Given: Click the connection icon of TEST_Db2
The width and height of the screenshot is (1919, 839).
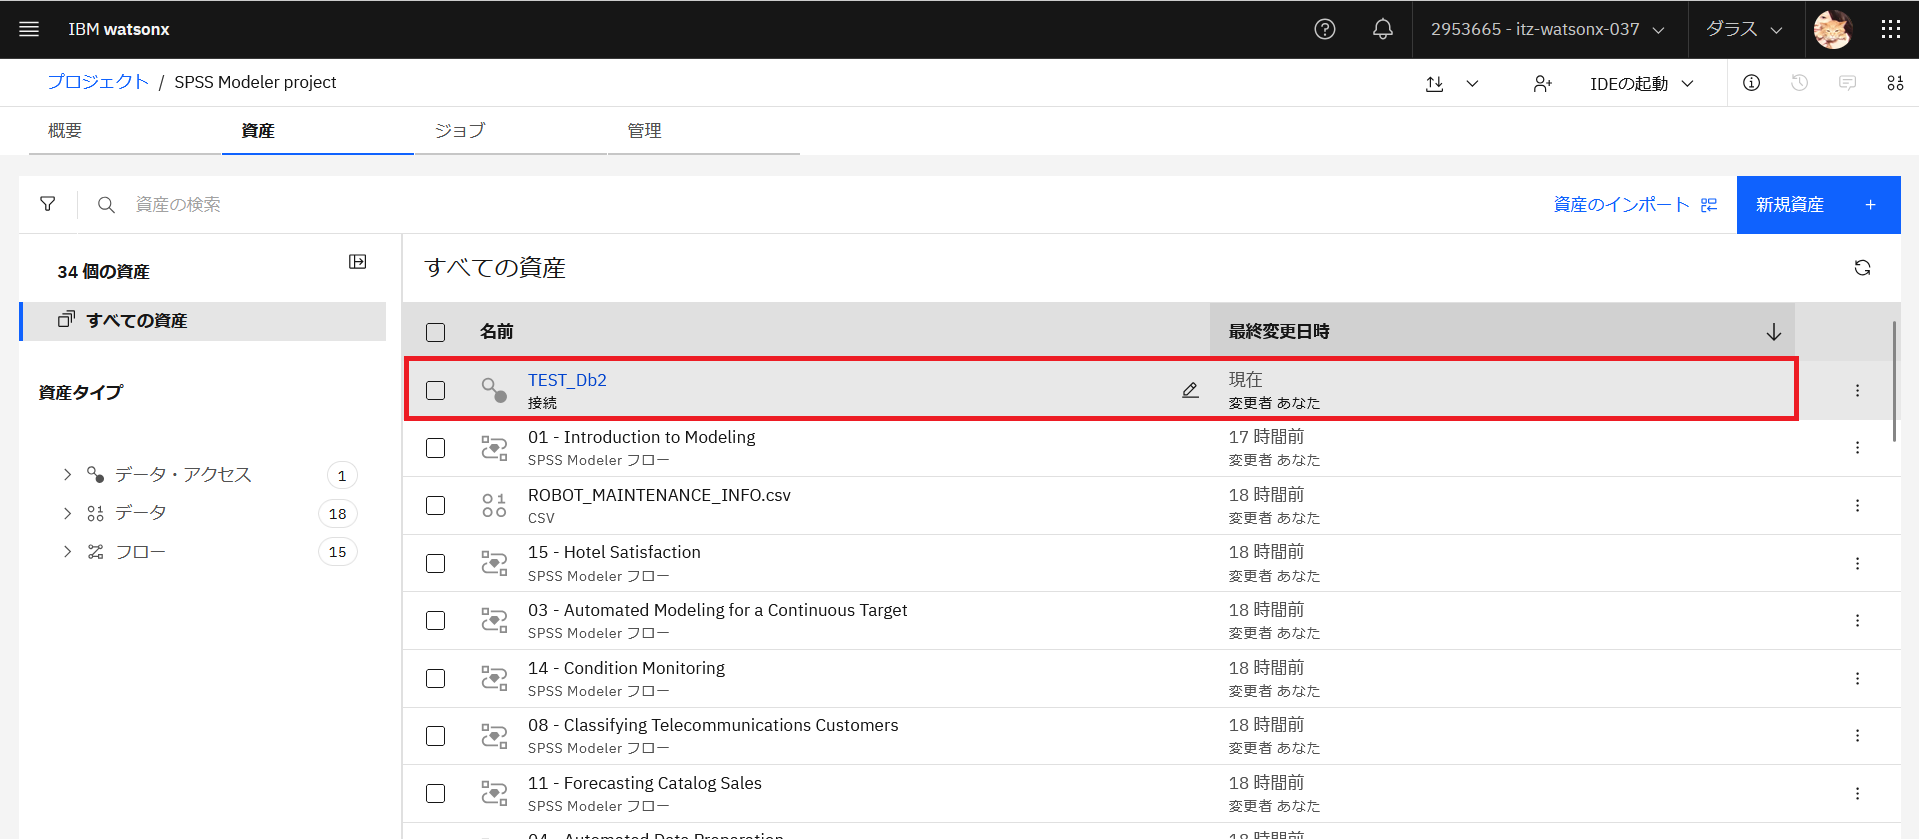Looking at the screenshot, I should tap(494, 390).
